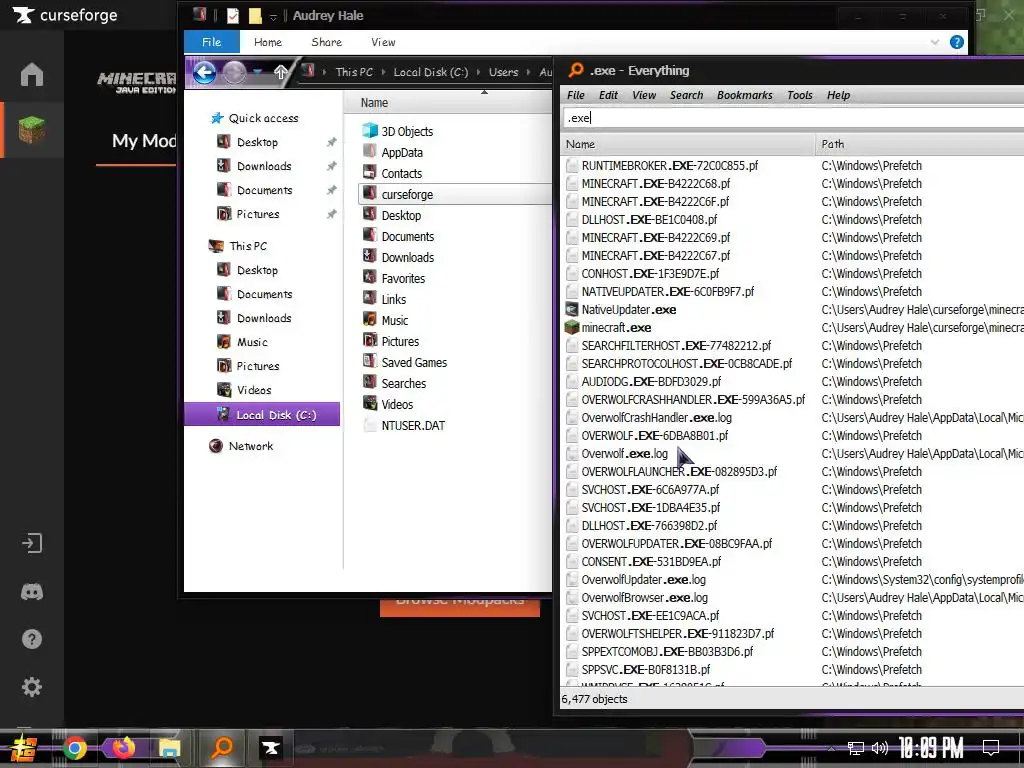Switch to the Home ribbon tab
The width and height of the screenshot is (1024, 768).
(x=268, y=42)
